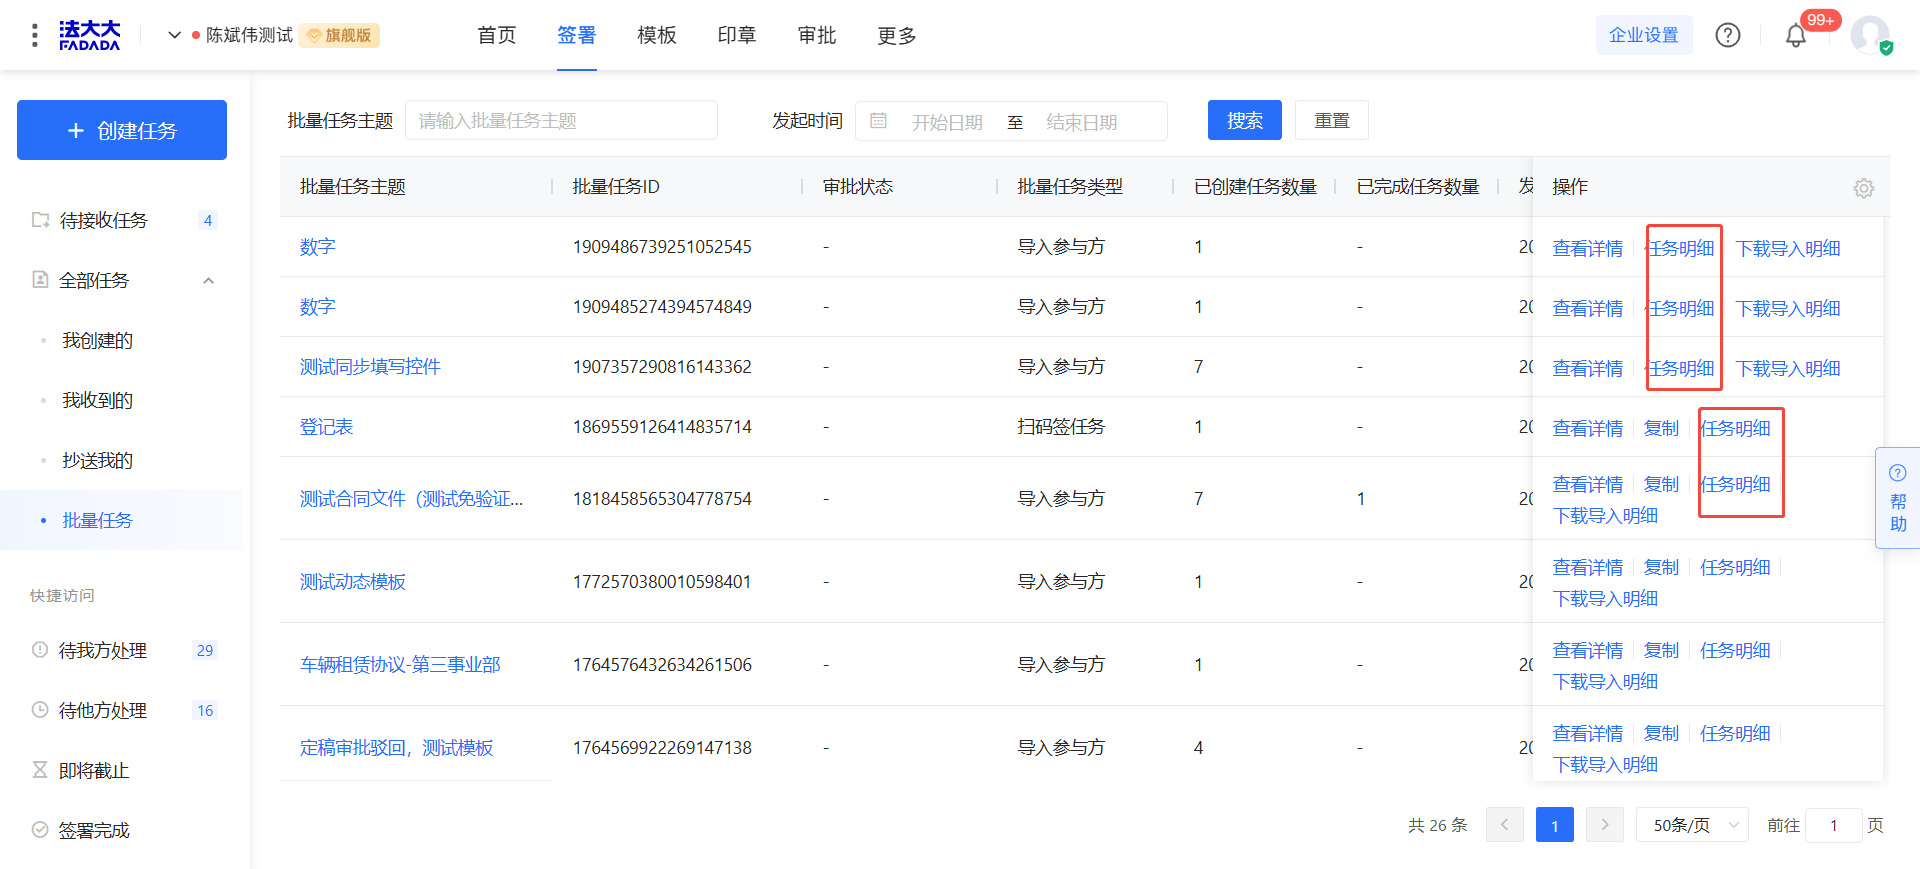Collapse the 全部任务 section
This screenshot has height=869, width=1920.
[x=208, y=281]
